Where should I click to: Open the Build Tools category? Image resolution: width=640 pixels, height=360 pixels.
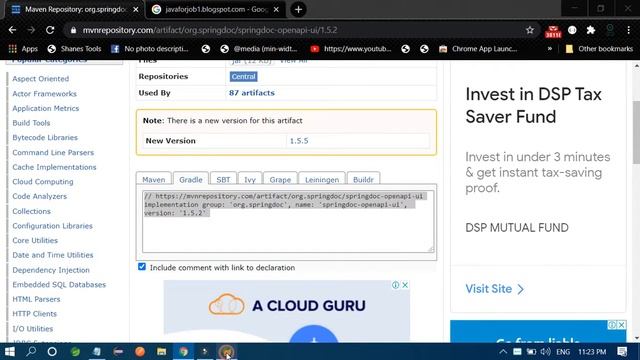coord(31,123)
